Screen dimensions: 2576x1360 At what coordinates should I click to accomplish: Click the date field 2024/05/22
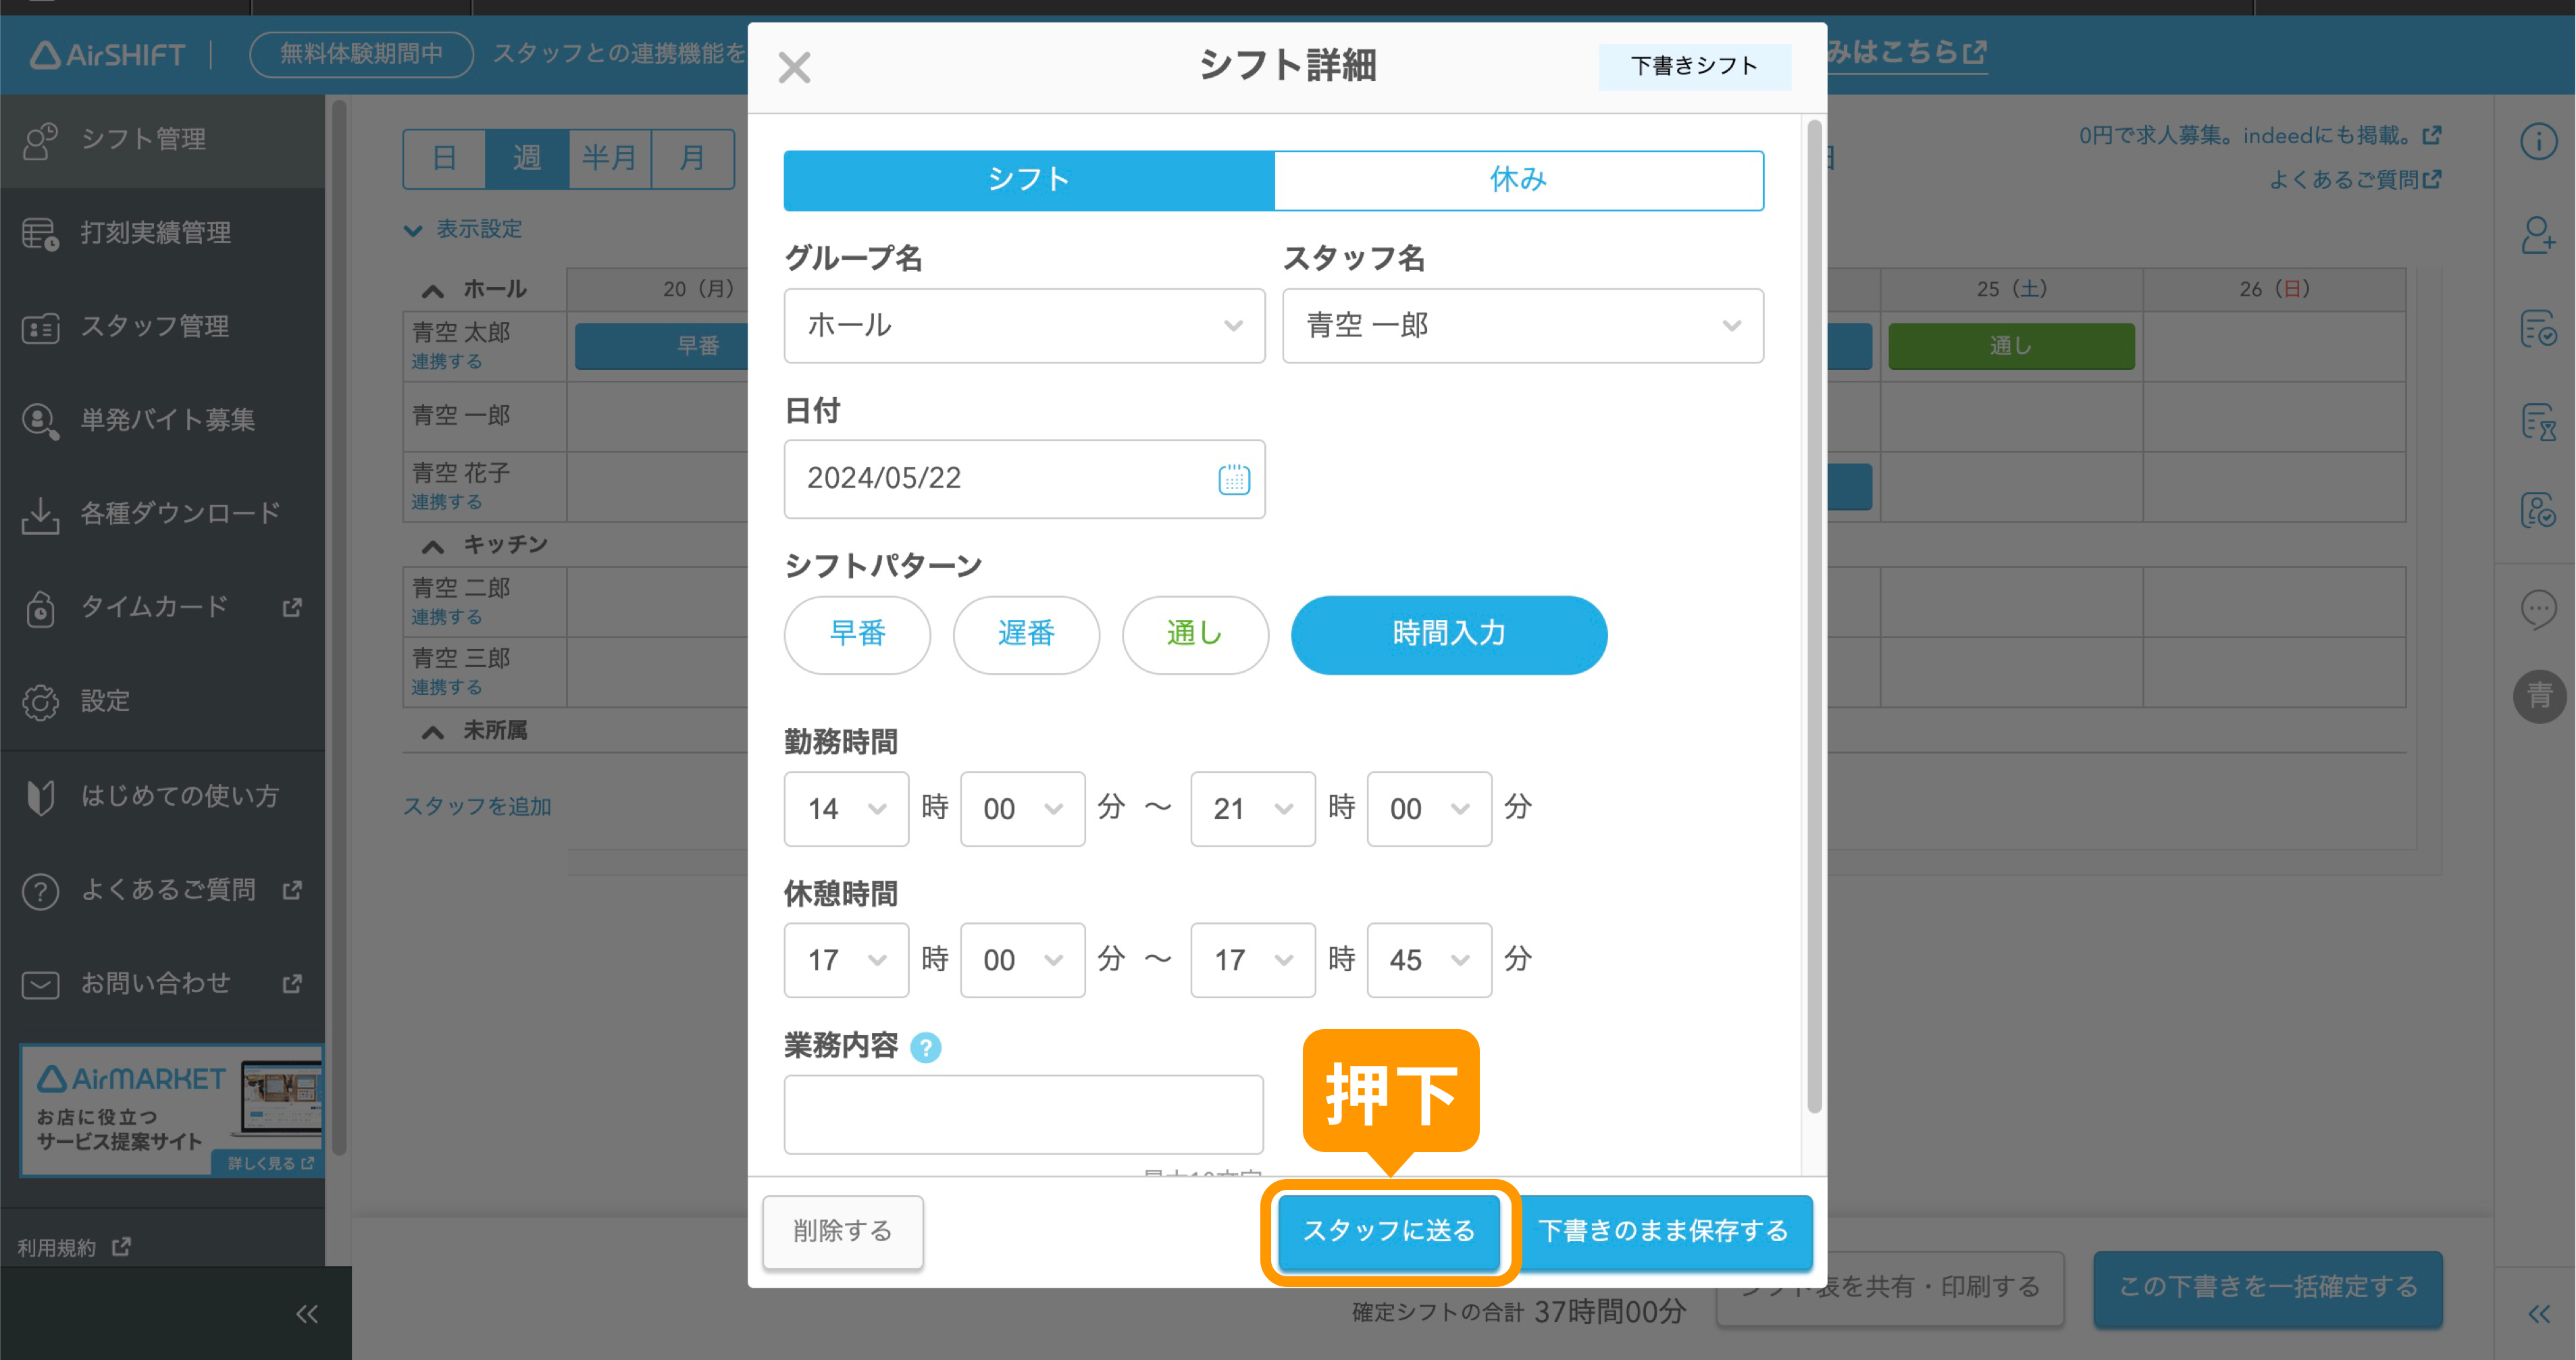1024,479
